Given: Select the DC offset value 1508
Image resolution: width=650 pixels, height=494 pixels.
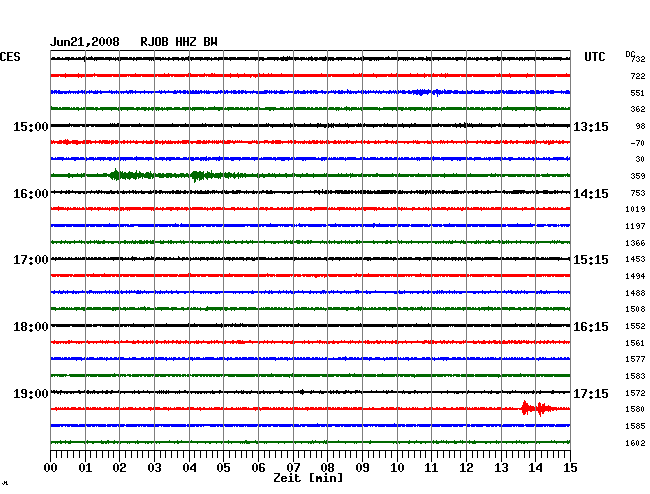Looking at the screenshot, I should (x=635, y=309).
